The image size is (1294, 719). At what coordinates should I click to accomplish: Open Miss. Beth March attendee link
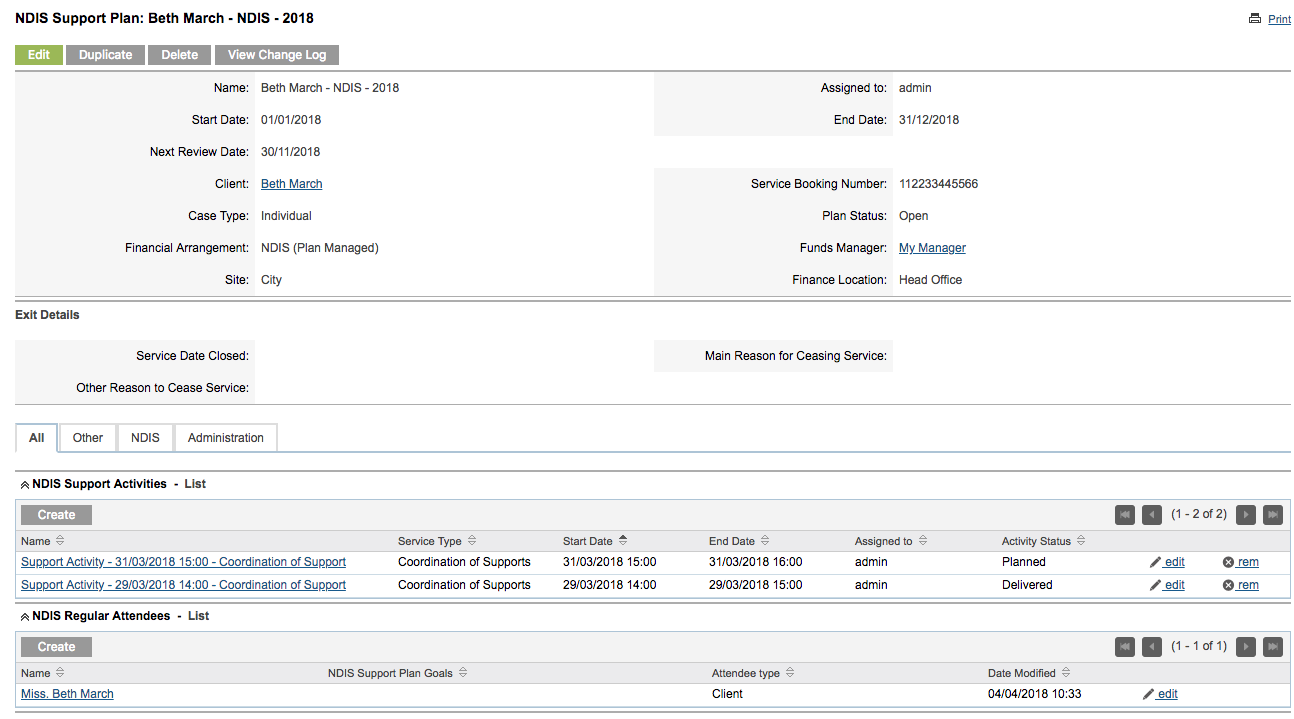click(x=67, y=694)
